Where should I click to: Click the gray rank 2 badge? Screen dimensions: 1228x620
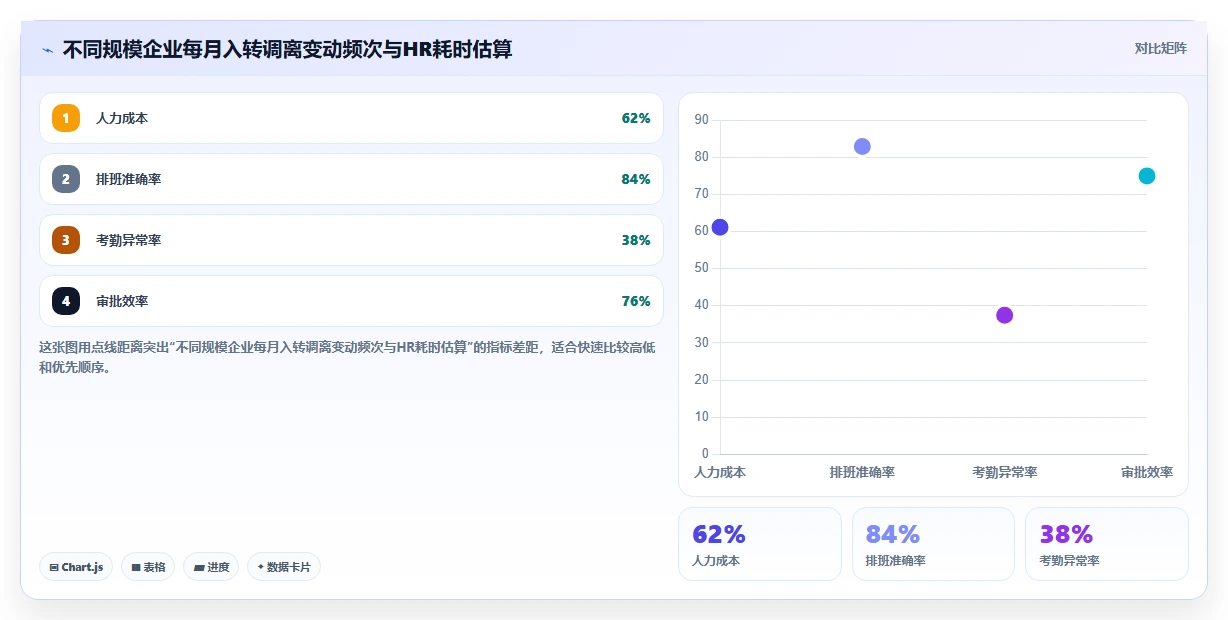tap(66, 179)
